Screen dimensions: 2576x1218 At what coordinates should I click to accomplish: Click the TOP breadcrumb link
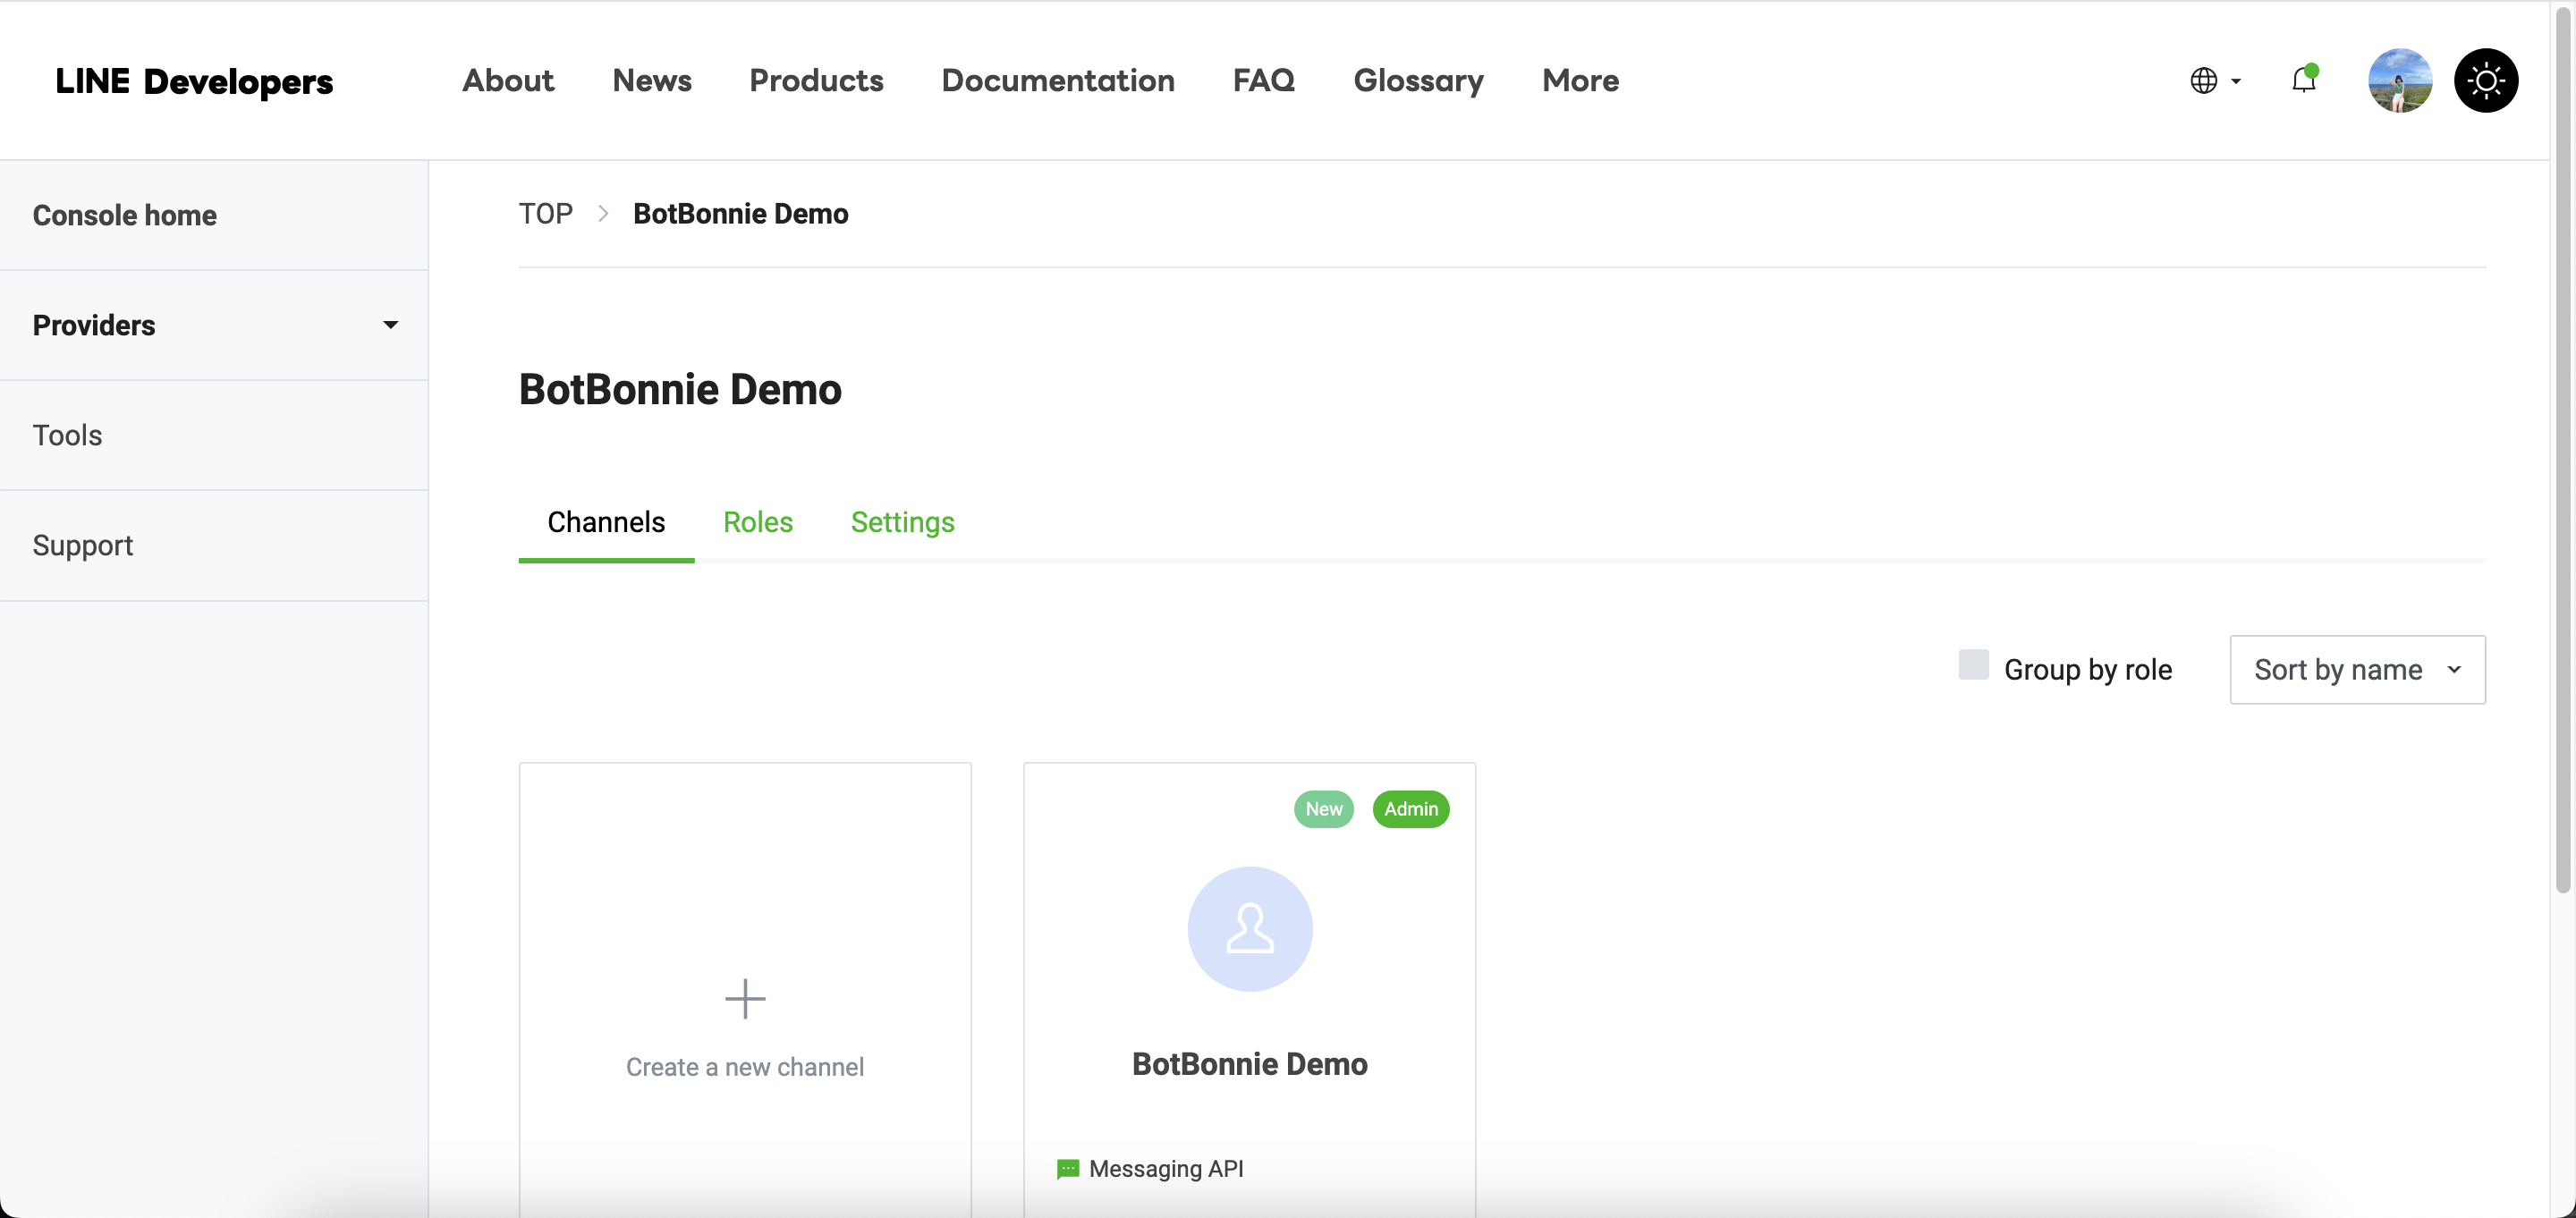coord(545,213)
